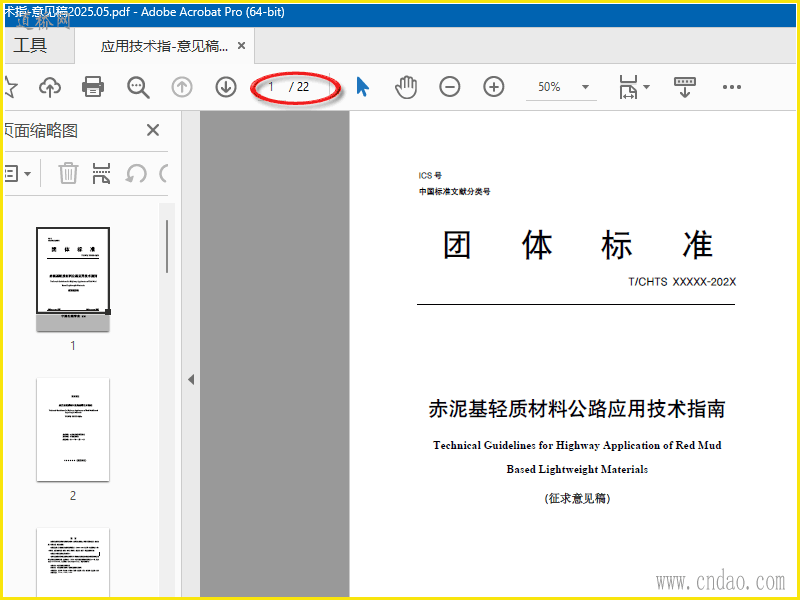Screen dimensions: 800x600
Task: Click the (征求意见稿) text
Action: click(x=577, y=498)
